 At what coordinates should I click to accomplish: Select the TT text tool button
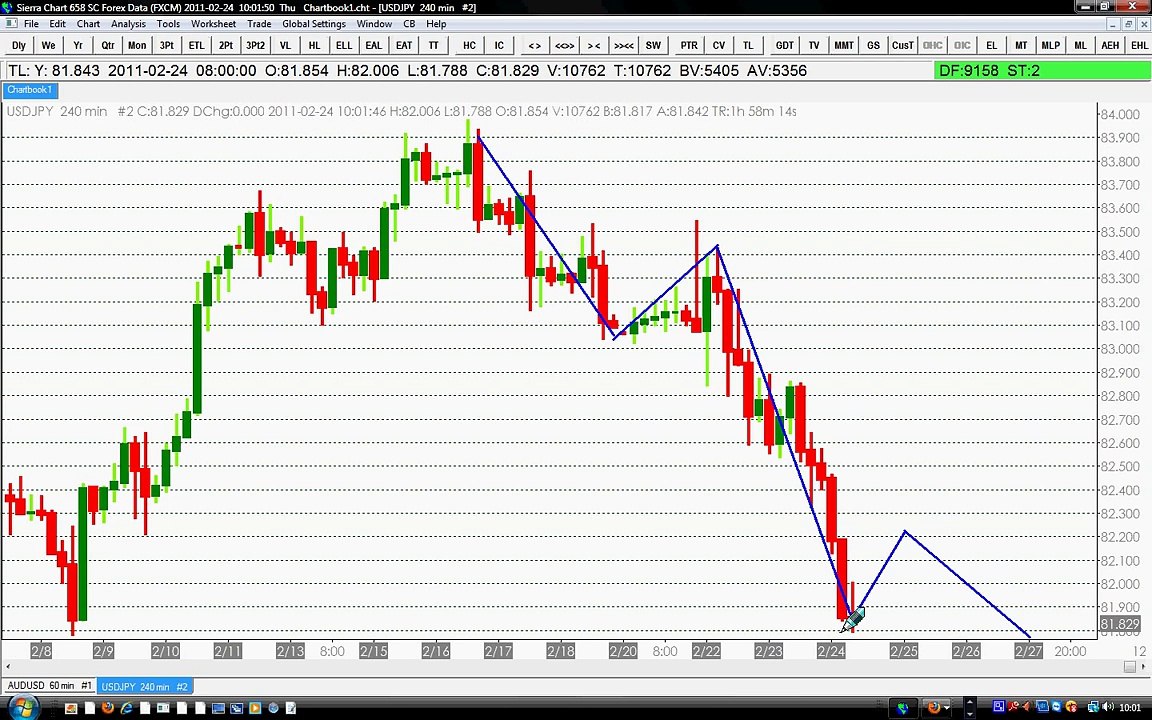tap(433, 46)
